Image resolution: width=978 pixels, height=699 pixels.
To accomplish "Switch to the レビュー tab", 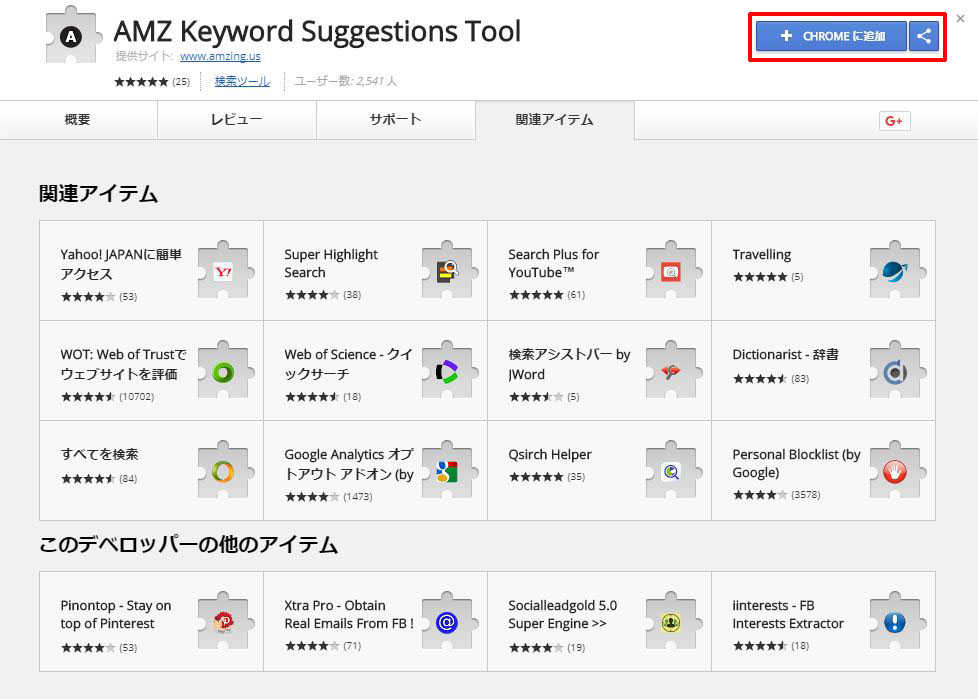I will point(236,120).
